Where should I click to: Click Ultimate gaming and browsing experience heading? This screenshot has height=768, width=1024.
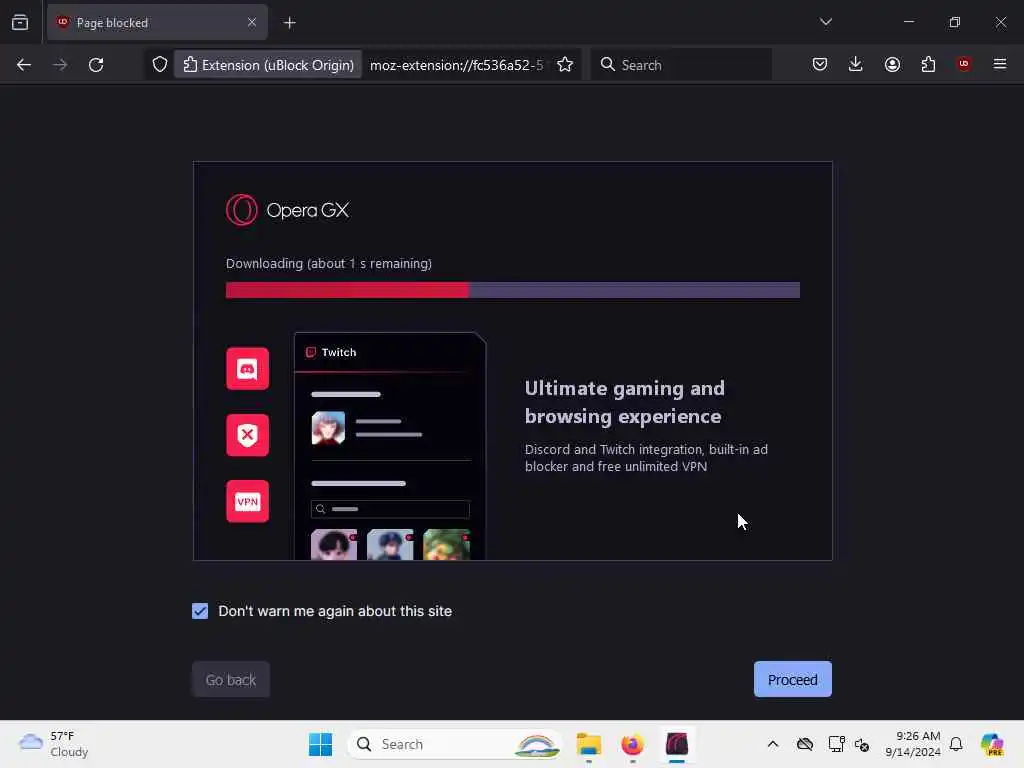pos(624,402)
